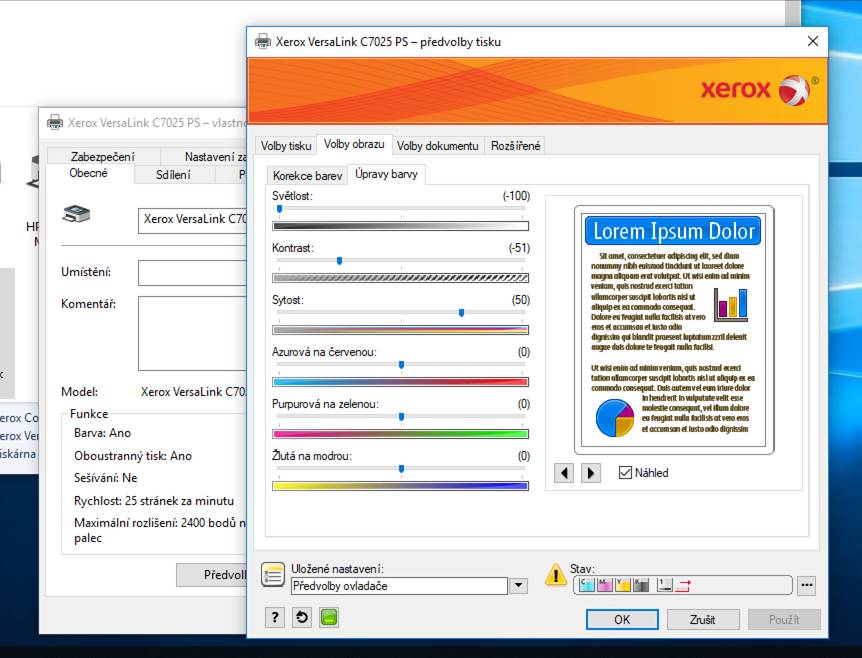
Task: Open the Volby dokumentu tab
Action: tap(437, 146)
